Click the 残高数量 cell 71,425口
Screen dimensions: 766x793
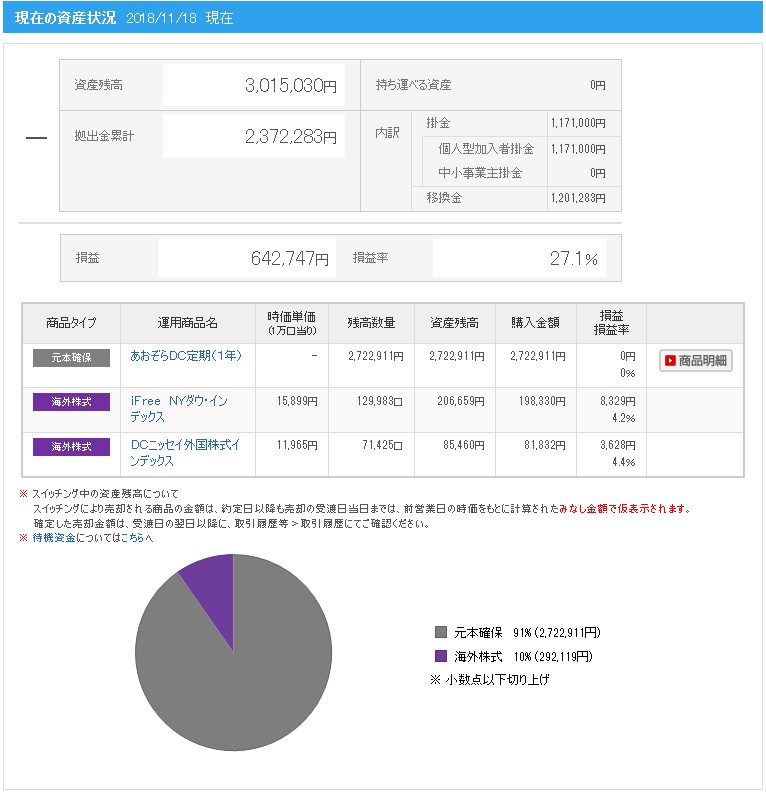point(382,445)
